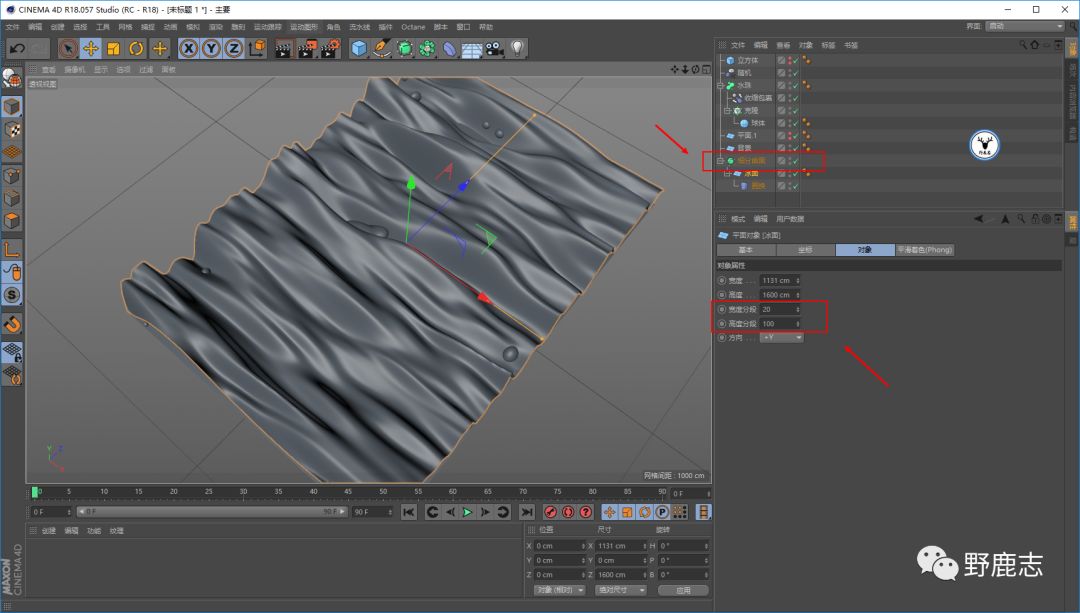The height and width of the screenshot is (613, 1080).
Task: Click the timeline ruler at frame 45
Action: [x=349, y=492]
